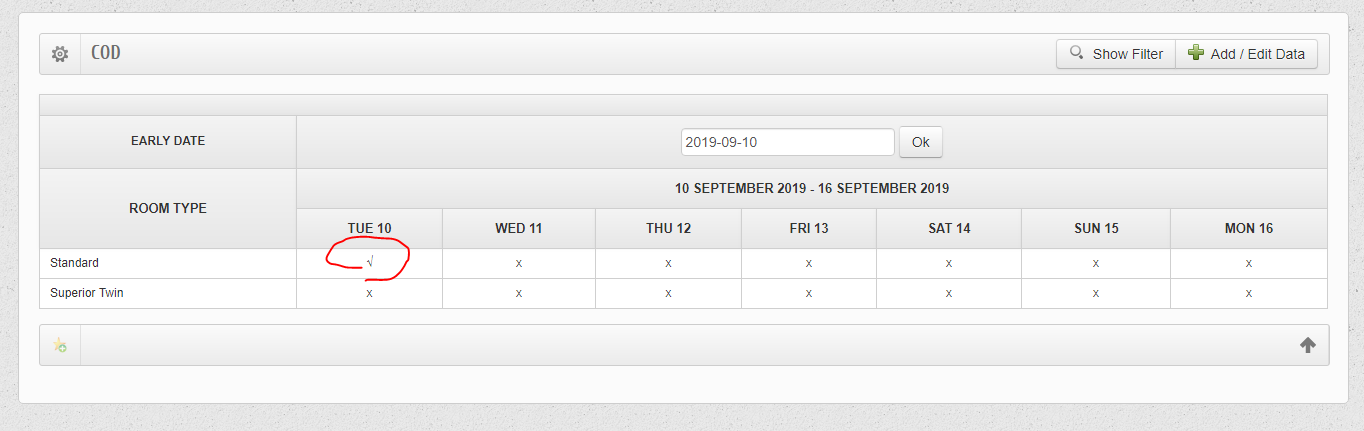Click the gear settings icon beside COD
The height and width of the screenshot is (431, 1364).
click(60, 54)
